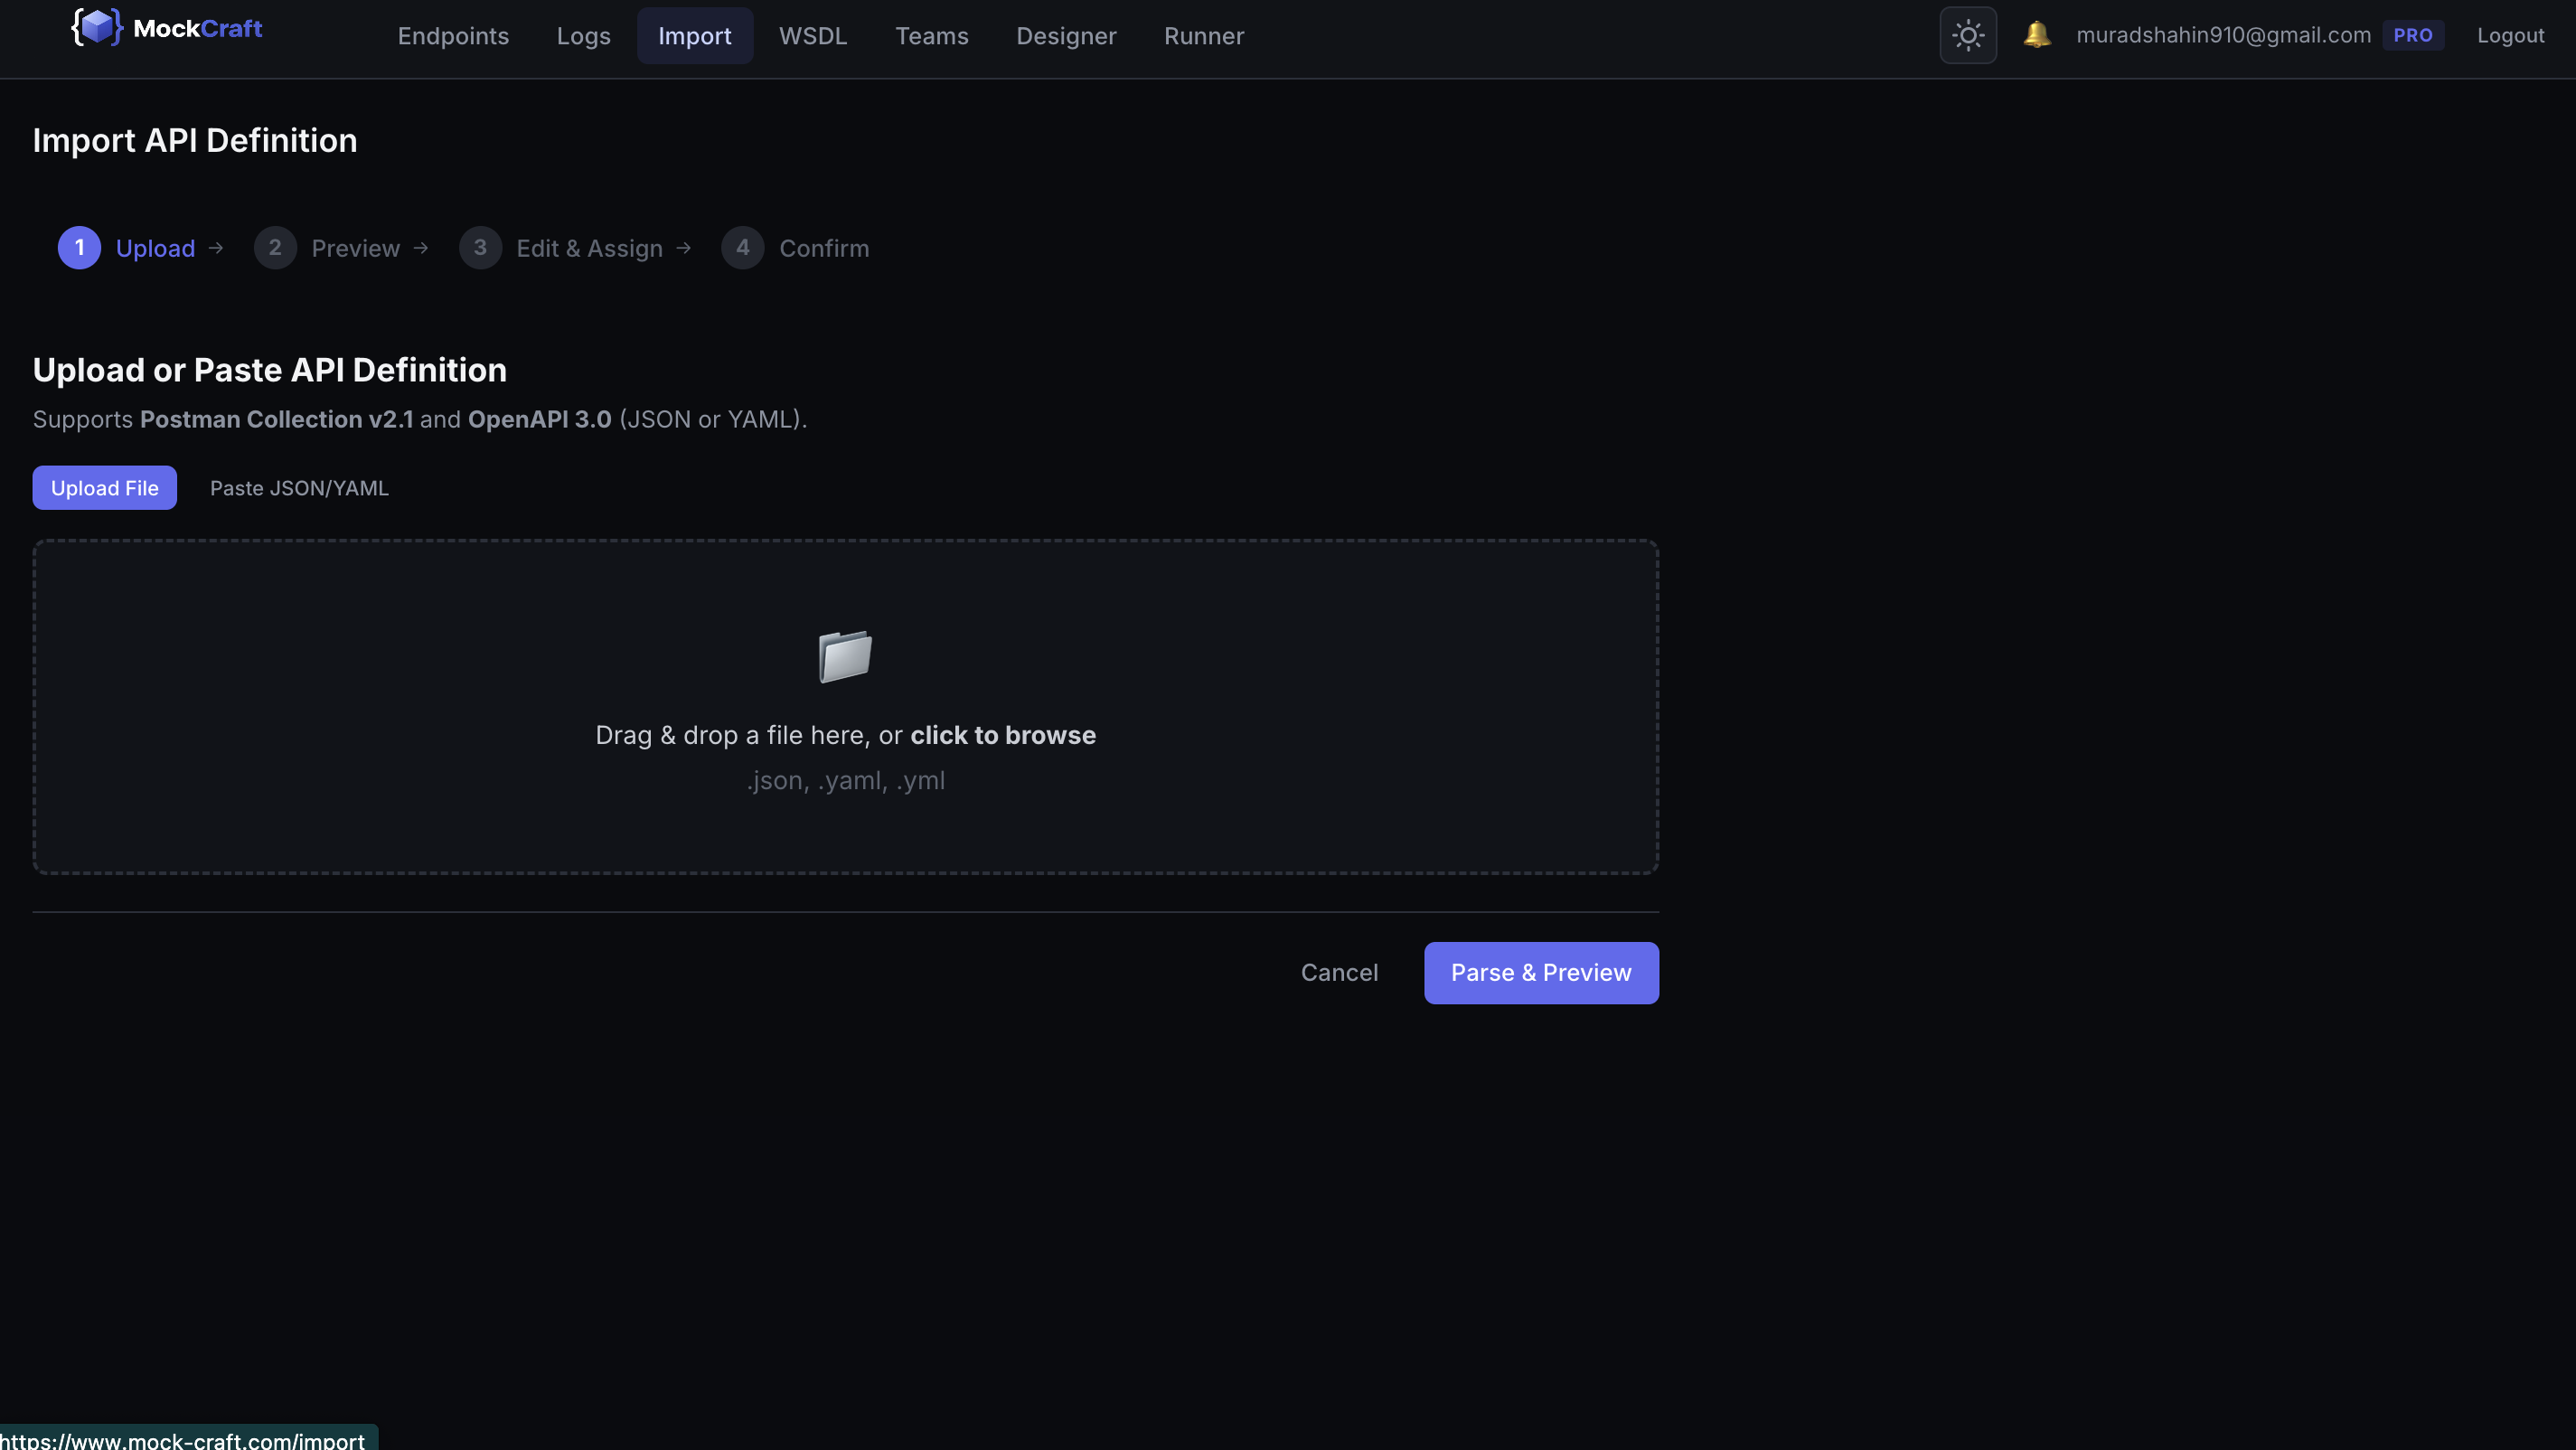Keep Upload File mode selected
Viewport: 2576px width, 1450px height.
pos(104,487)
